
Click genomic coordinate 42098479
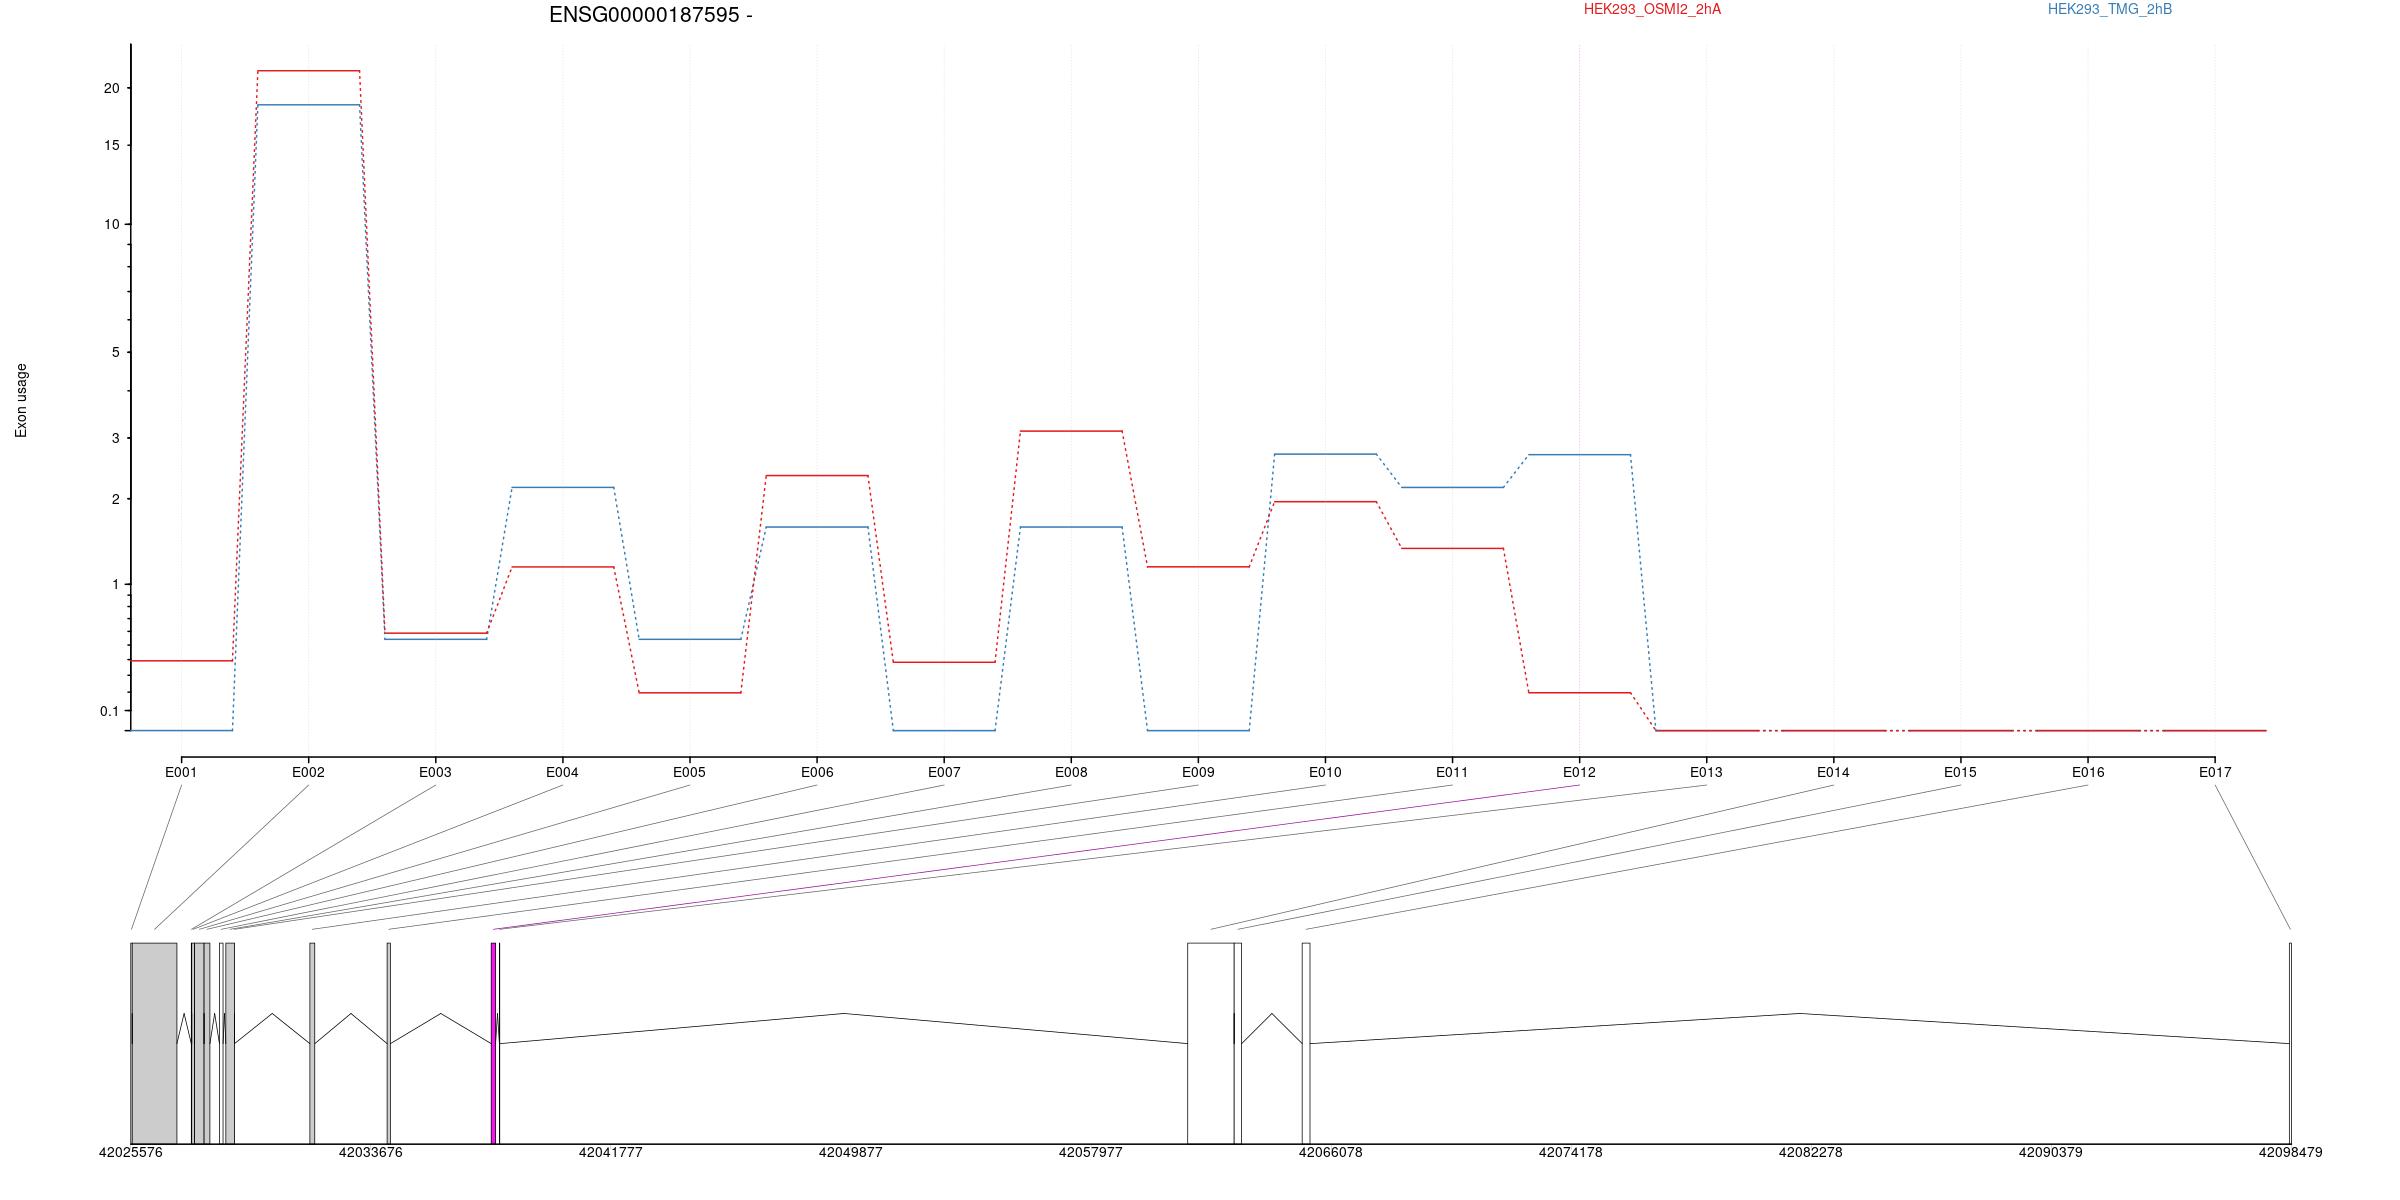(2290, 1152)
